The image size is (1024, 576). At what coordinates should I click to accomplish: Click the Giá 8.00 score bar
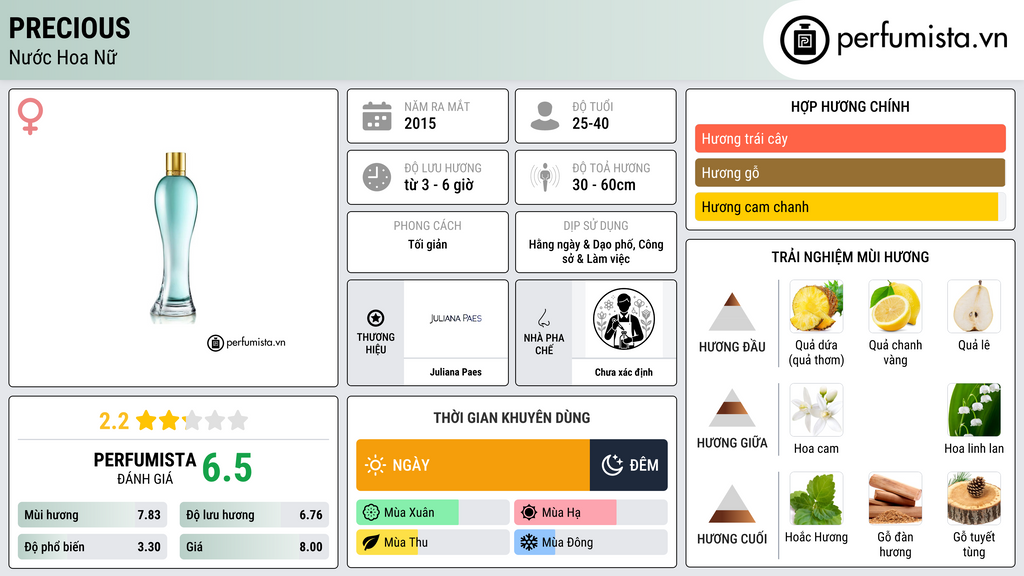[254, 547]
